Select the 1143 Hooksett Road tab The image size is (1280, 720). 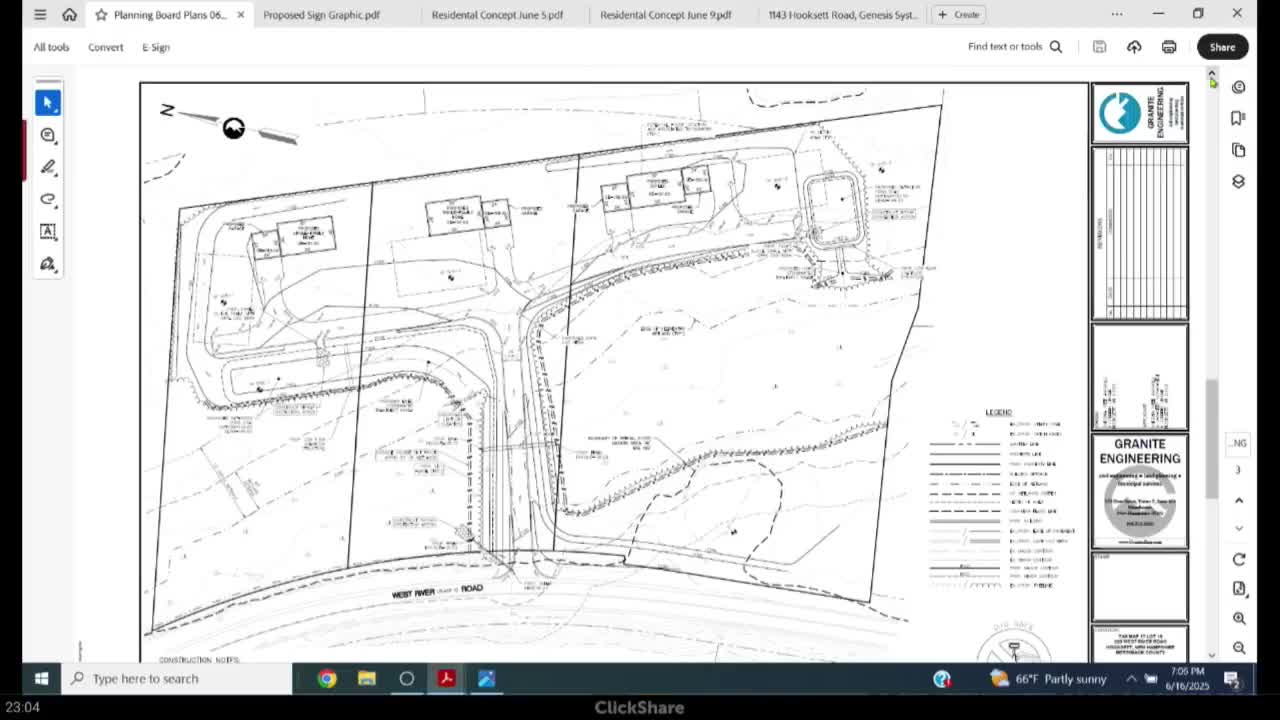842,15
